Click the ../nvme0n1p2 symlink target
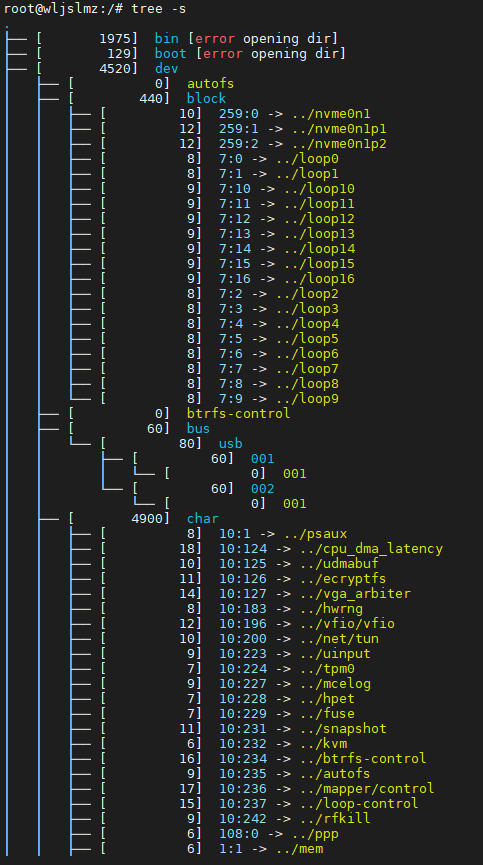The width and height of the screenshot is (483, 865). tap(339, 143)
